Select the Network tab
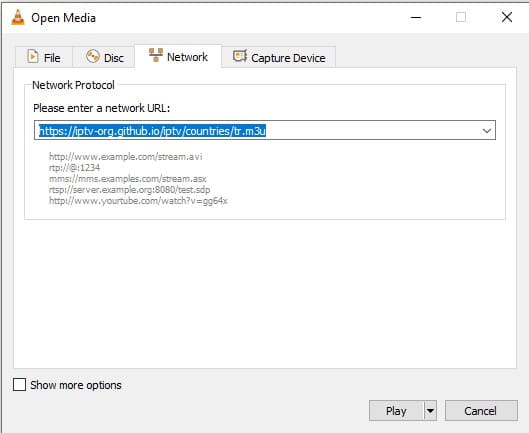 (178, 56)
